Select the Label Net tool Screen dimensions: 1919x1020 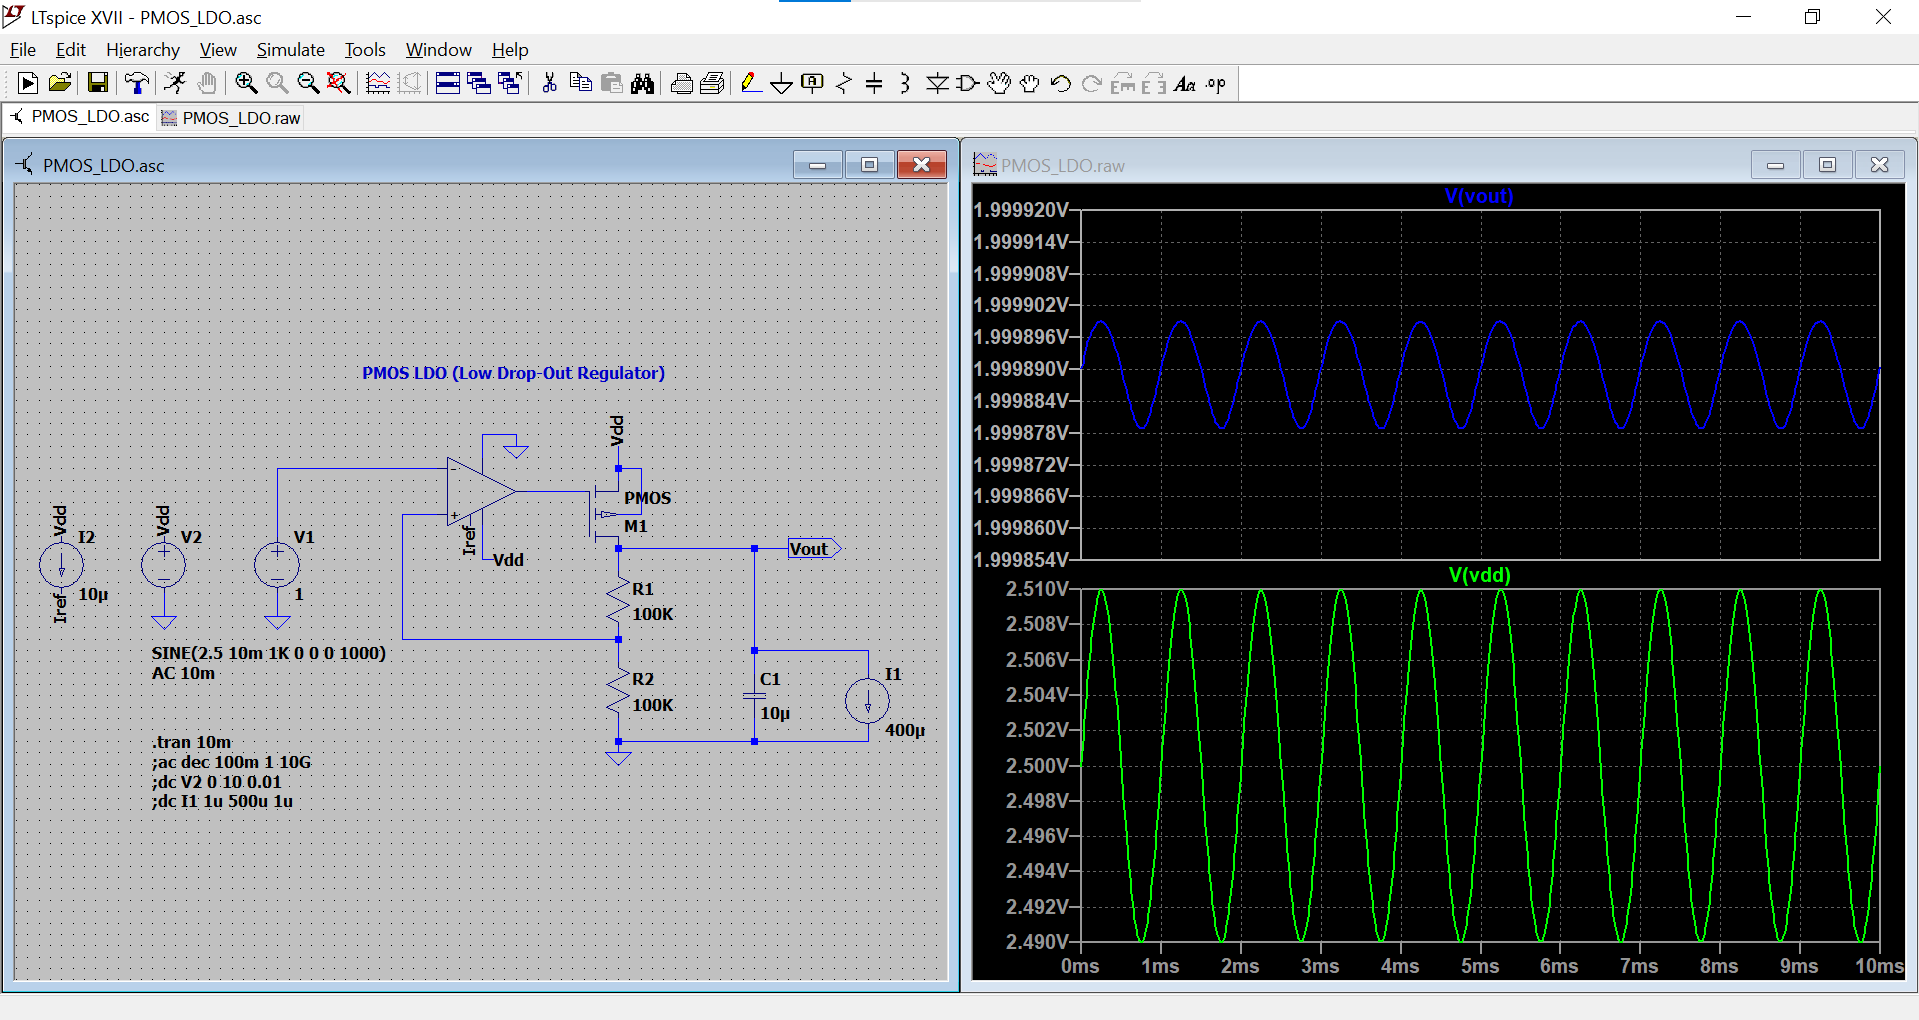(x=812, y=83)
